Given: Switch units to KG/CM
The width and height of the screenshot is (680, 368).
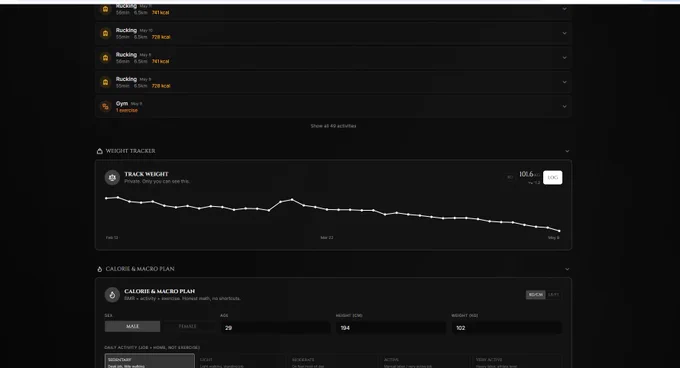Looking at the screenshot, I should pyautogui.click(x=535, y=295).
